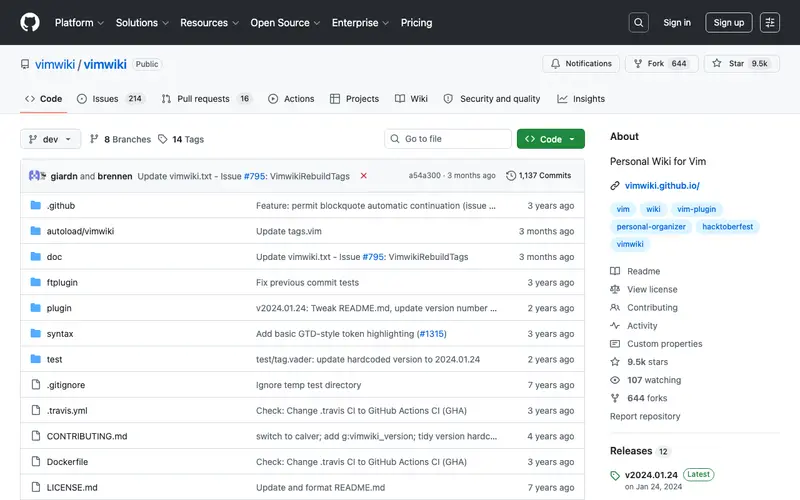Click the Readme book icon in About

tap(615, 271)
